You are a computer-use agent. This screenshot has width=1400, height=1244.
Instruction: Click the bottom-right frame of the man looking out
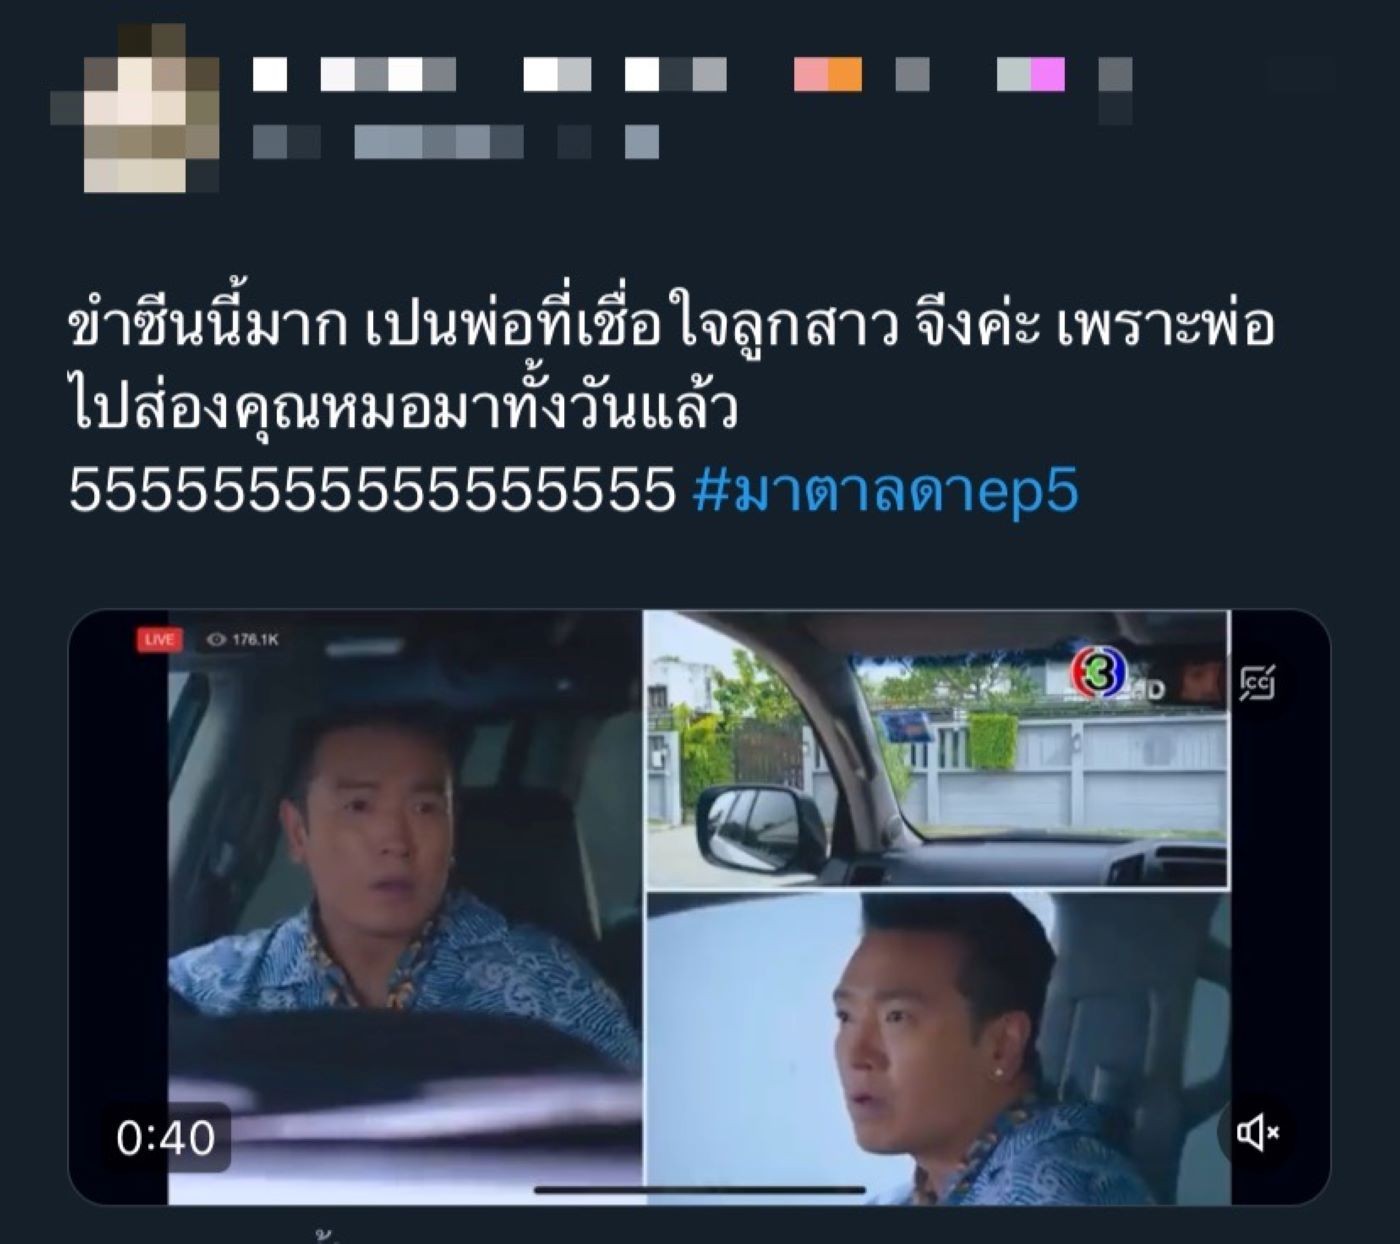point(937,1048)
